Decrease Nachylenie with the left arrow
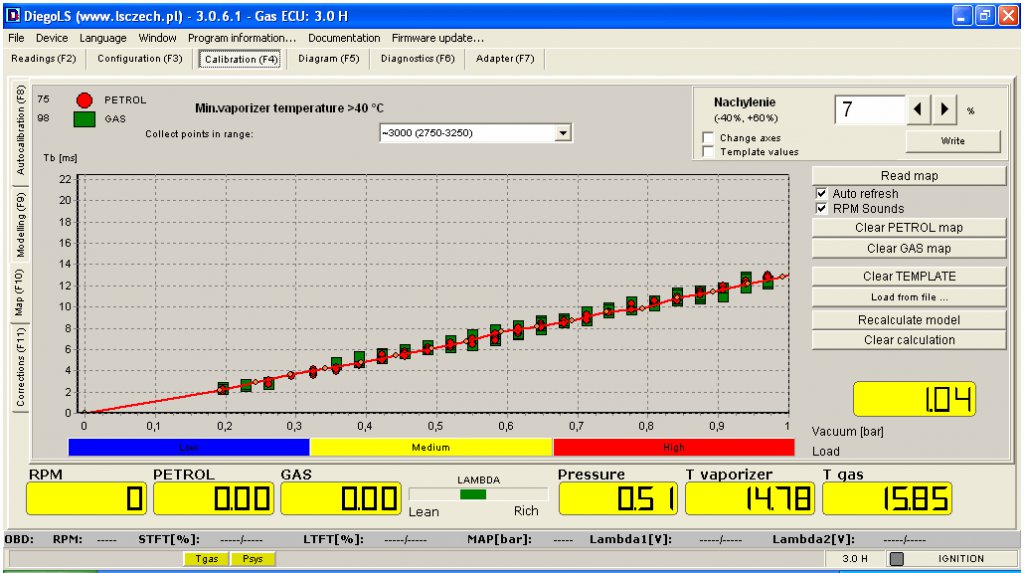The height and width of the screenshot is (573, 1024). [918, 109]
